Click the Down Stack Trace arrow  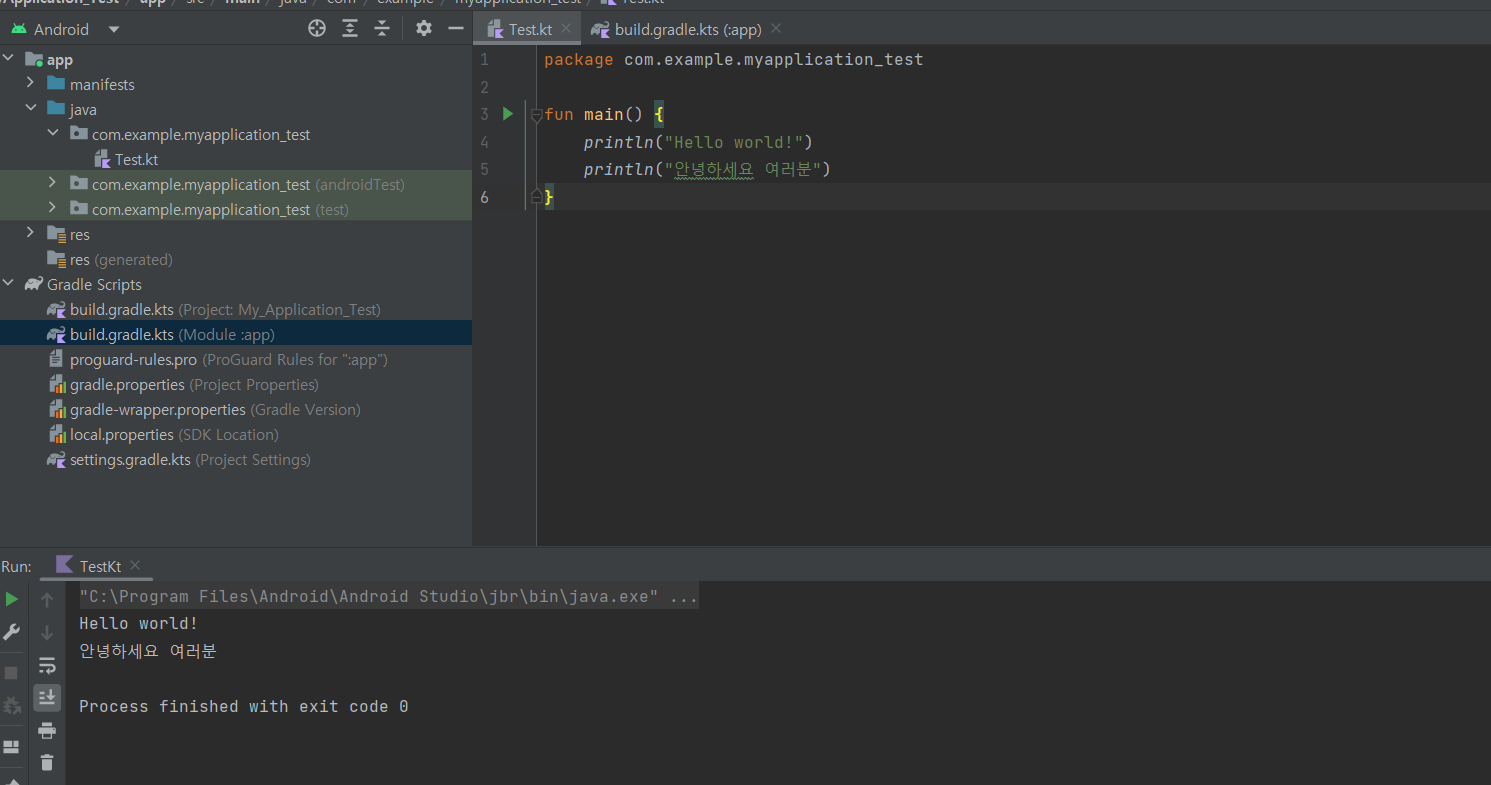(47, 632)
